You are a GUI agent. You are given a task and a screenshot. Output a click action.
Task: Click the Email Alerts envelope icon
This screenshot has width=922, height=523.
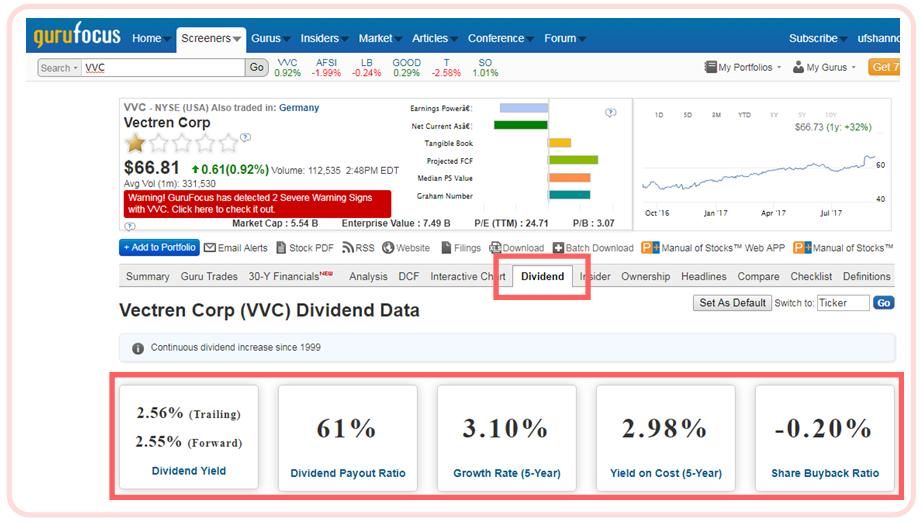pyautogui.click(x=210, y=248)
